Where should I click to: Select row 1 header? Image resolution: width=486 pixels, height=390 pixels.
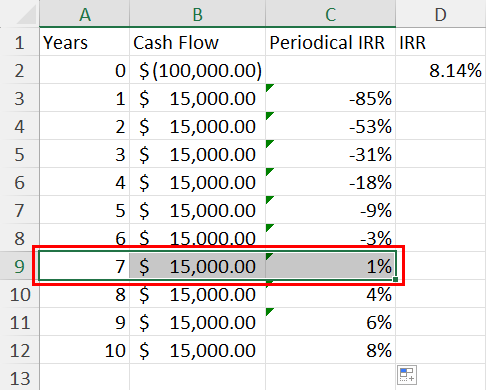click(19, 42)
